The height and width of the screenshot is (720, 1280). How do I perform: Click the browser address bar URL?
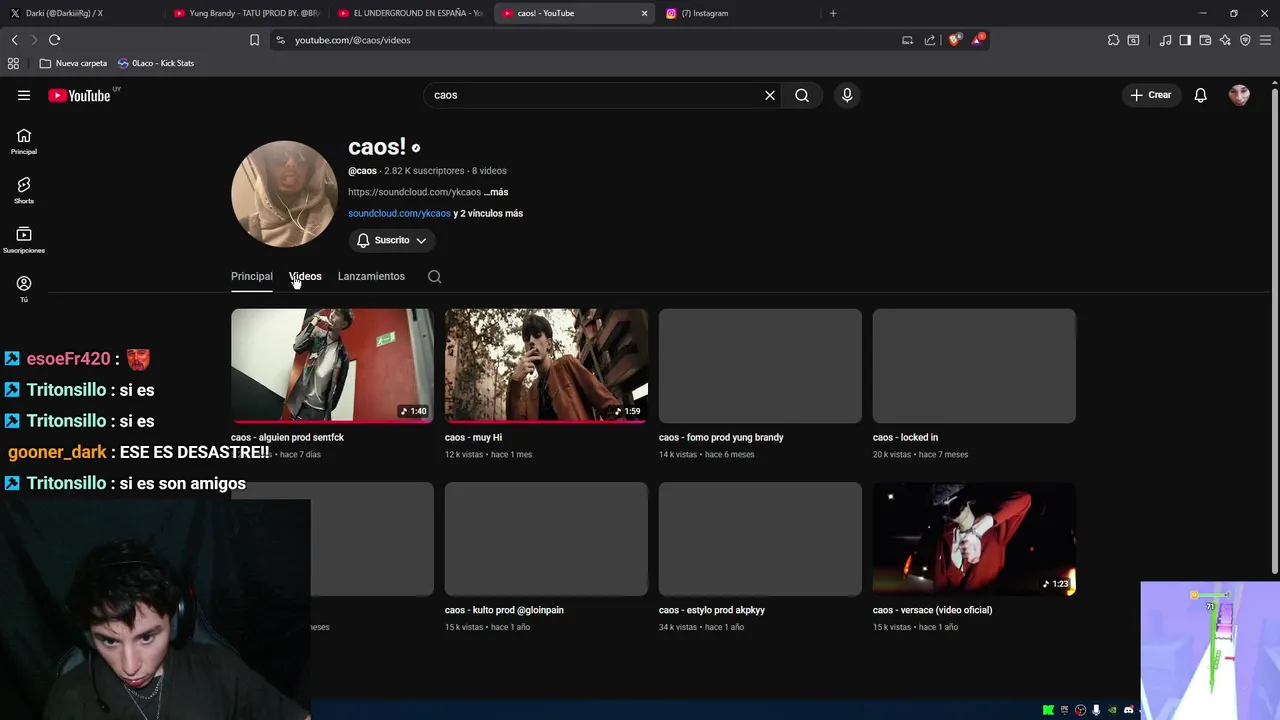pos(353,40)
